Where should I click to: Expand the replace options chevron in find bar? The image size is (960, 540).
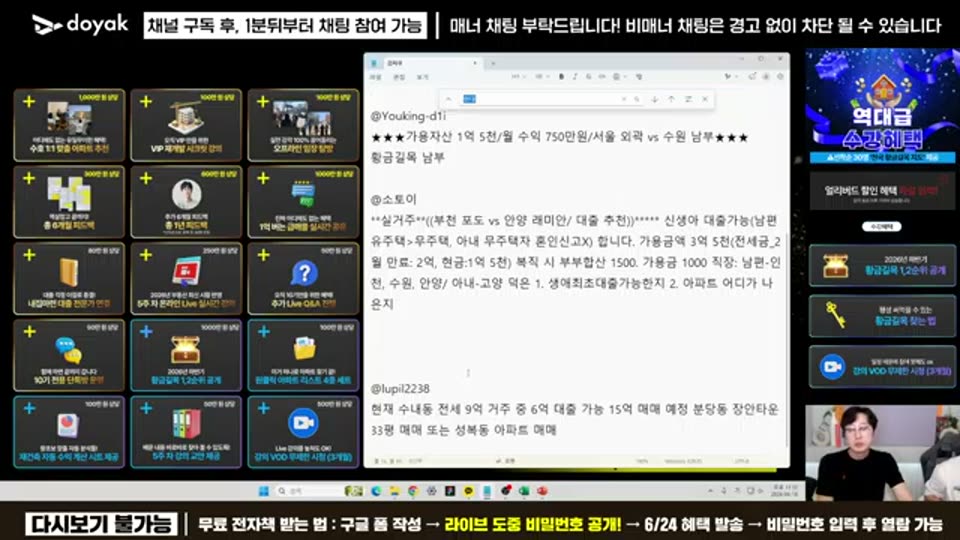pyautogui.click(x=449, y=99)
